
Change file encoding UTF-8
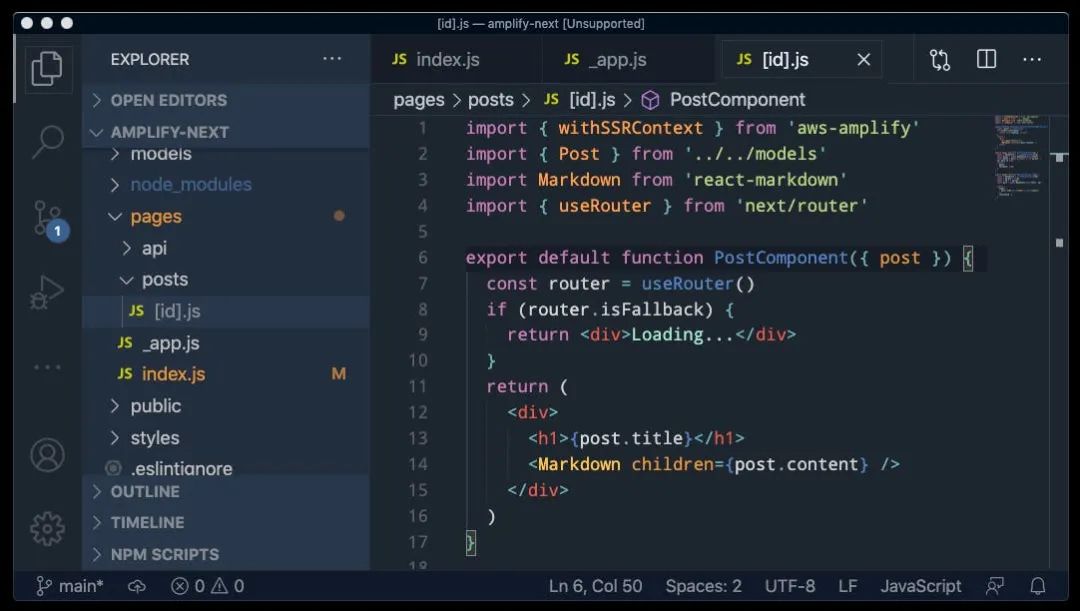click(x=790, y=586)
